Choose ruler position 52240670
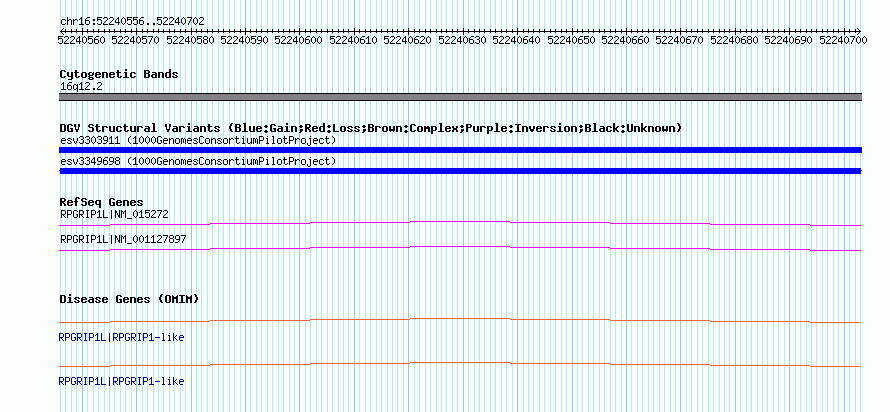The image size is (890, 412). tap(679, 40)
